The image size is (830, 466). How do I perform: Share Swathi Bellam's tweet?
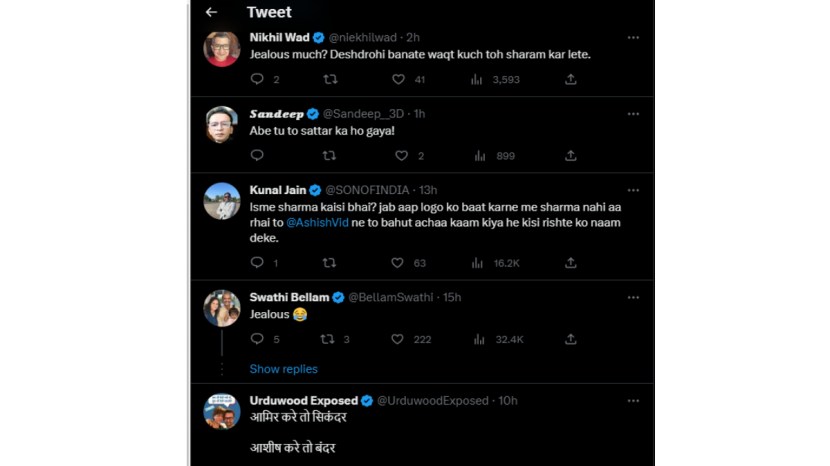click(x=571, y=340)
